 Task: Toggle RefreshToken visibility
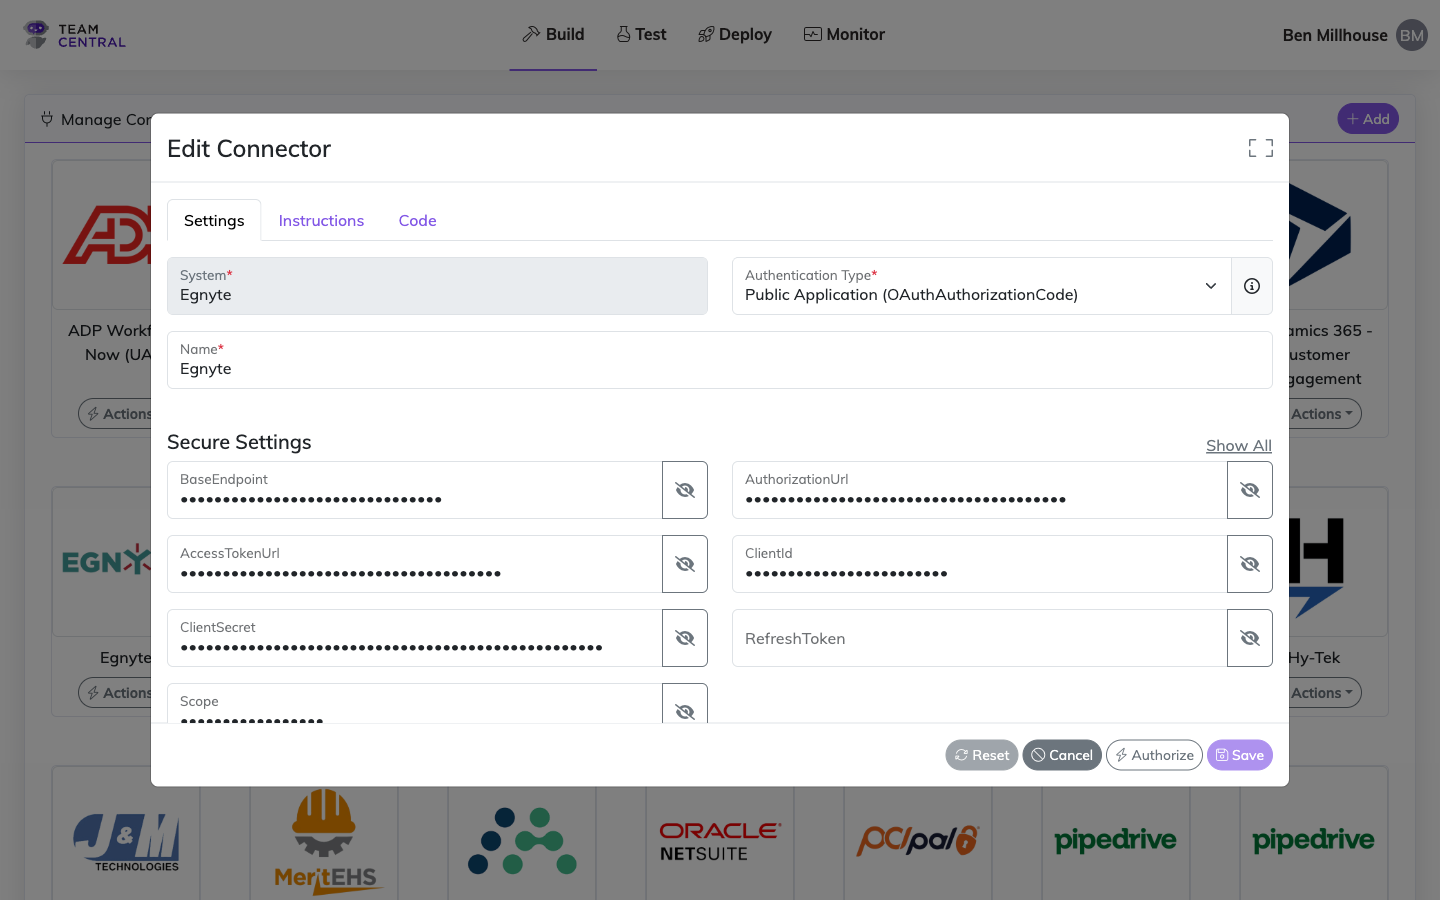click(x=1250, y=638)
